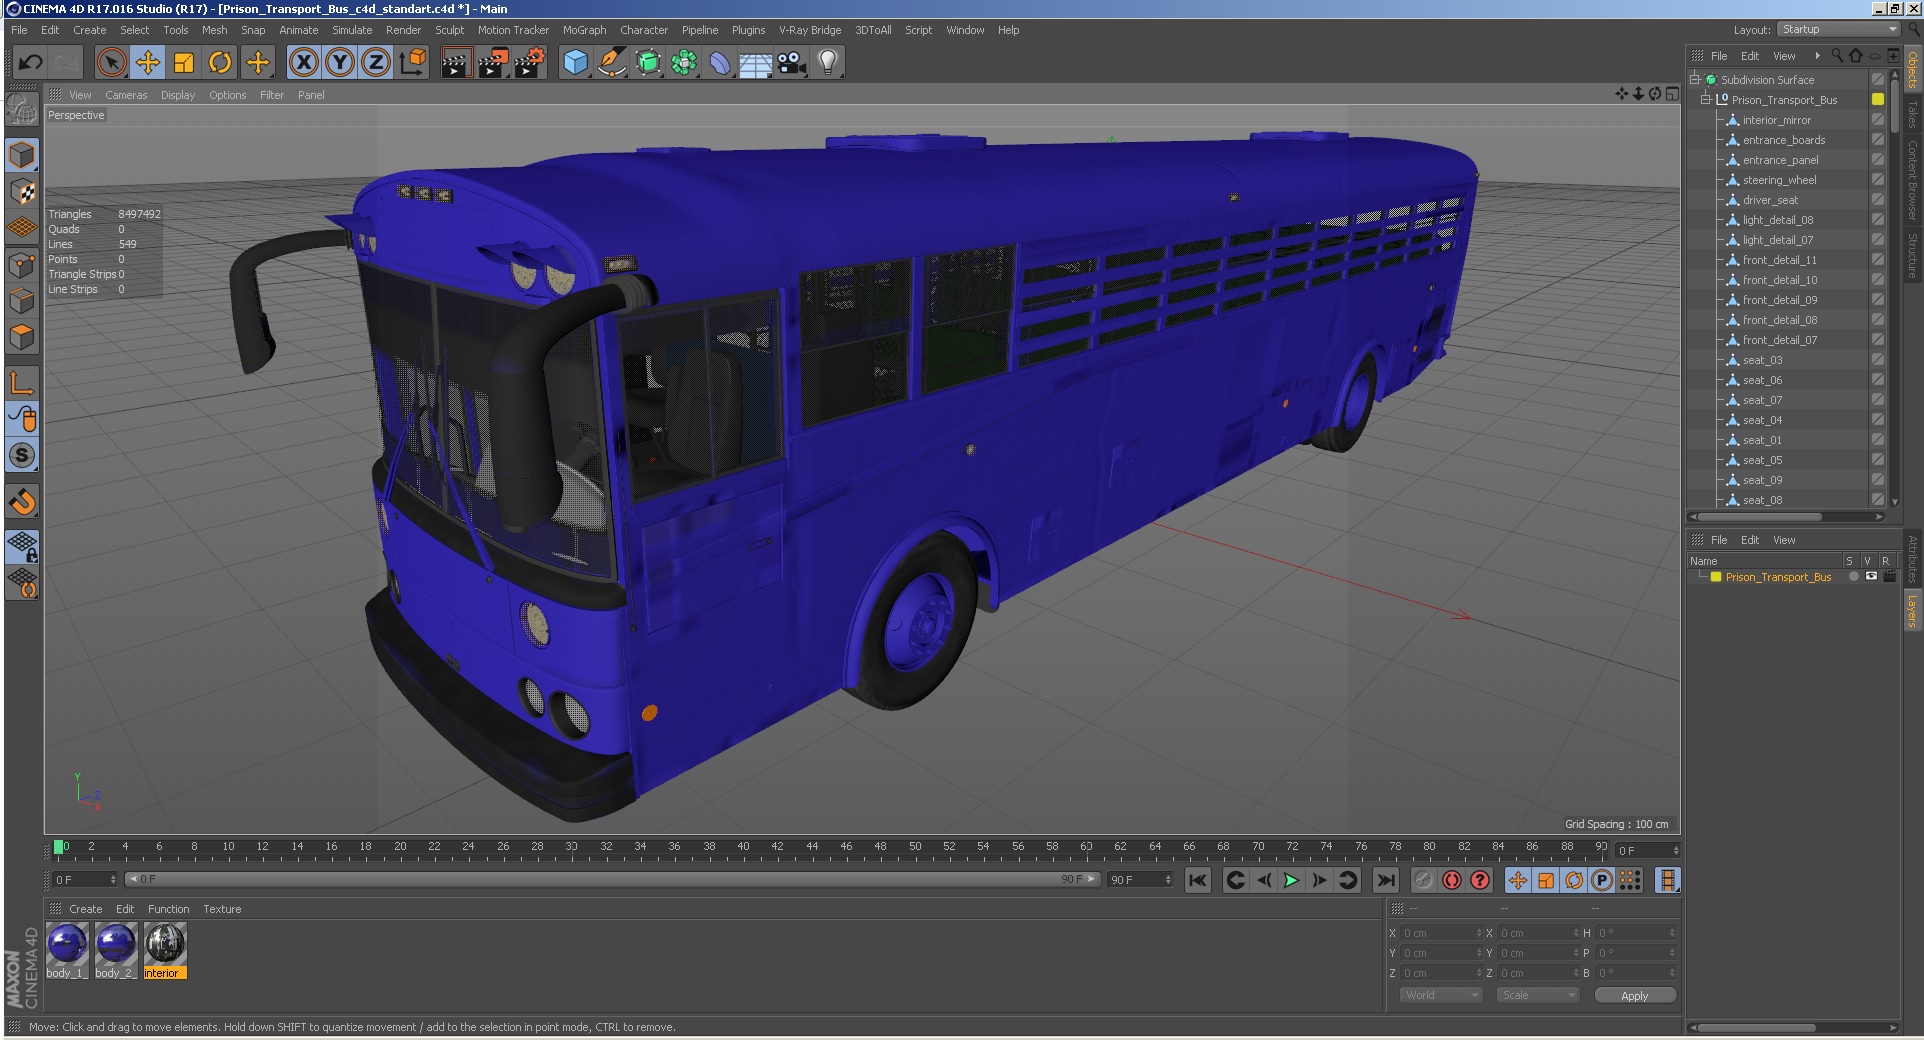Activate the Scale tool
The height and width of the screenshot is (1040, 1924).
coord(184,63)
